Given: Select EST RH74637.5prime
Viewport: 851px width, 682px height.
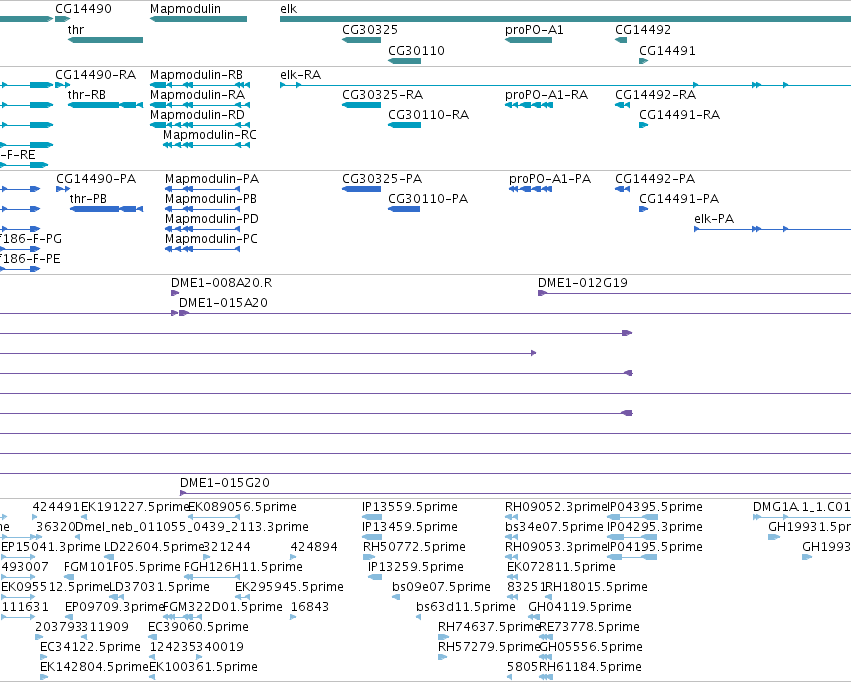Looking at the screenshot, I should pos(489,627).
